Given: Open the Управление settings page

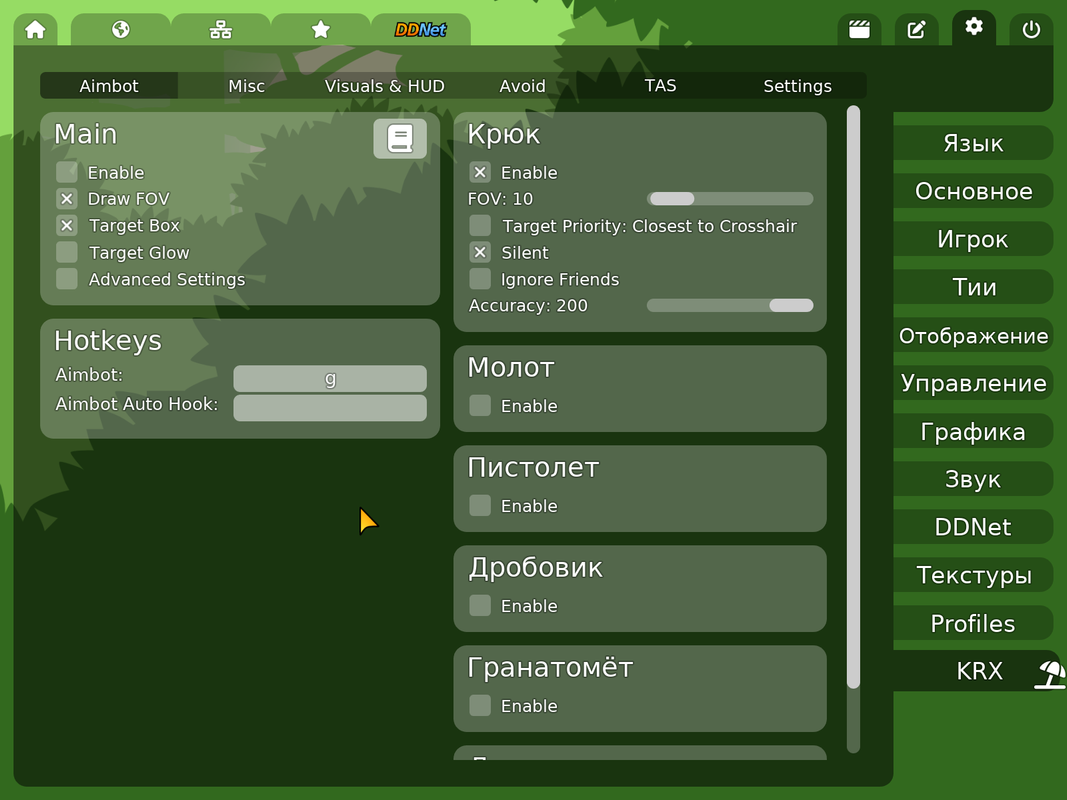Looking at the screenshot, I should point(973,383).
